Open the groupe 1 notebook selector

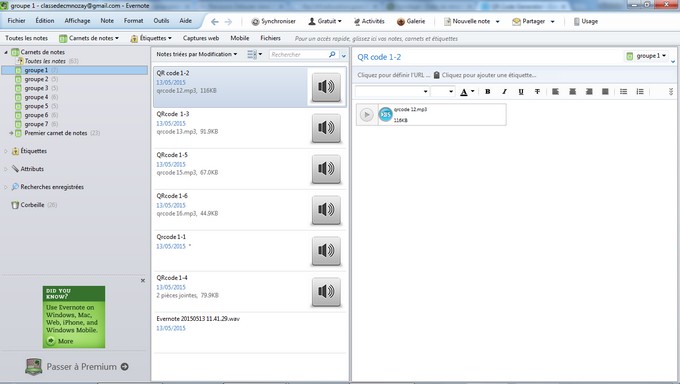(x=646, y=56)
